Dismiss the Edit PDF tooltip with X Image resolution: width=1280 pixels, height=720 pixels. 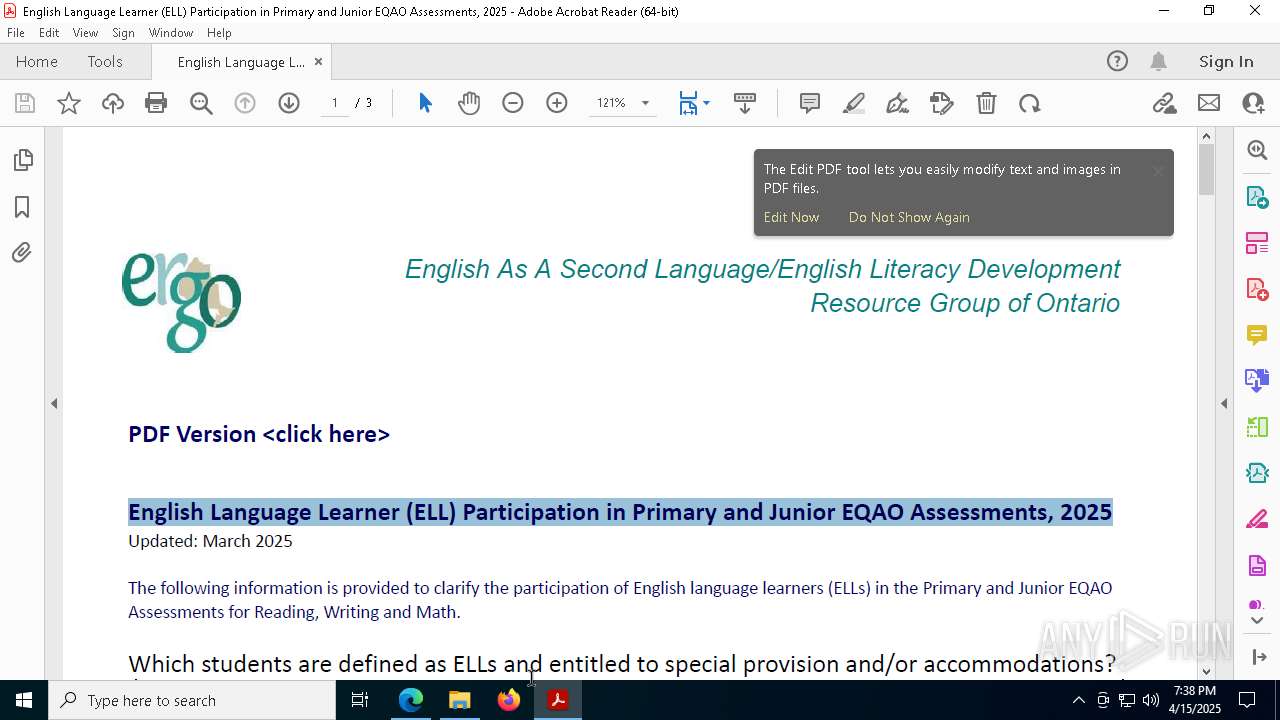(1157, 171)
